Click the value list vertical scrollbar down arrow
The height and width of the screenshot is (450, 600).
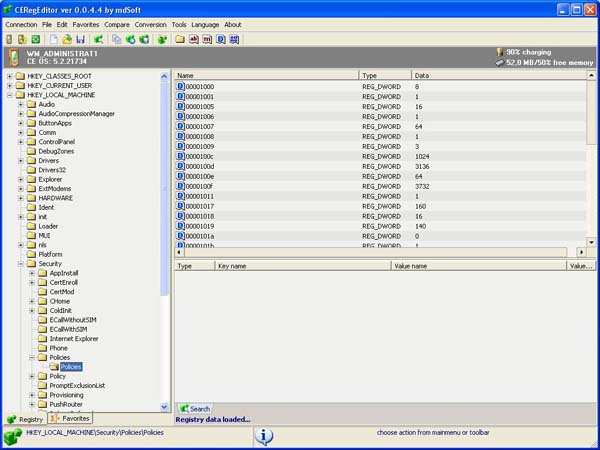tap(591, 242)
